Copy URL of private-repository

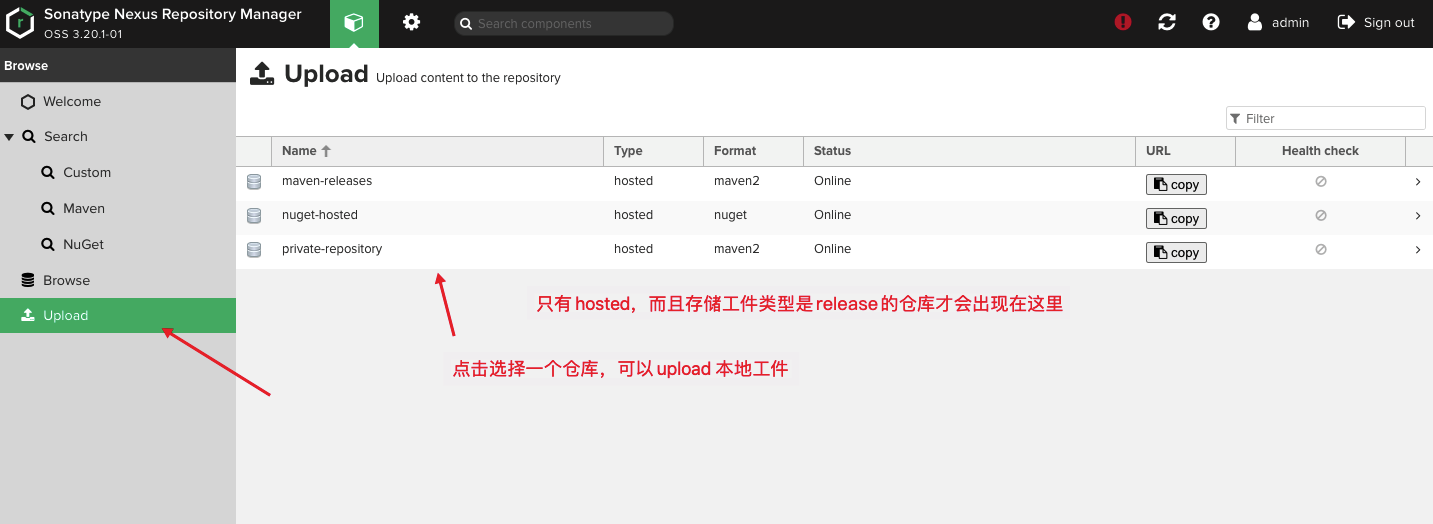[1176, 253]
